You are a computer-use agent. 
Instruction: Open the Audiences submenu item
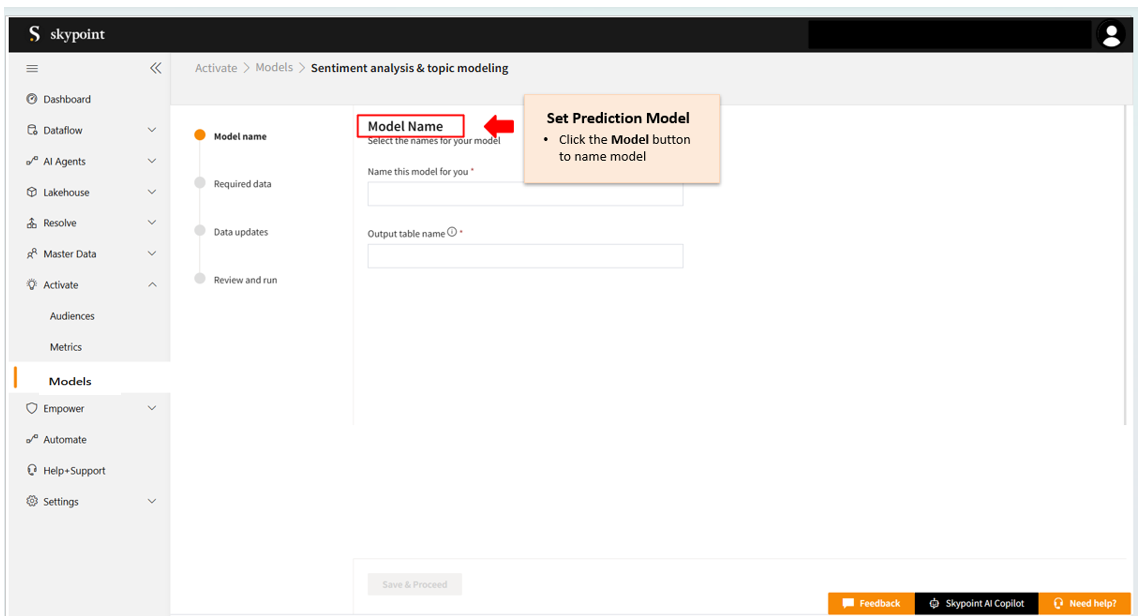[72, 316]
